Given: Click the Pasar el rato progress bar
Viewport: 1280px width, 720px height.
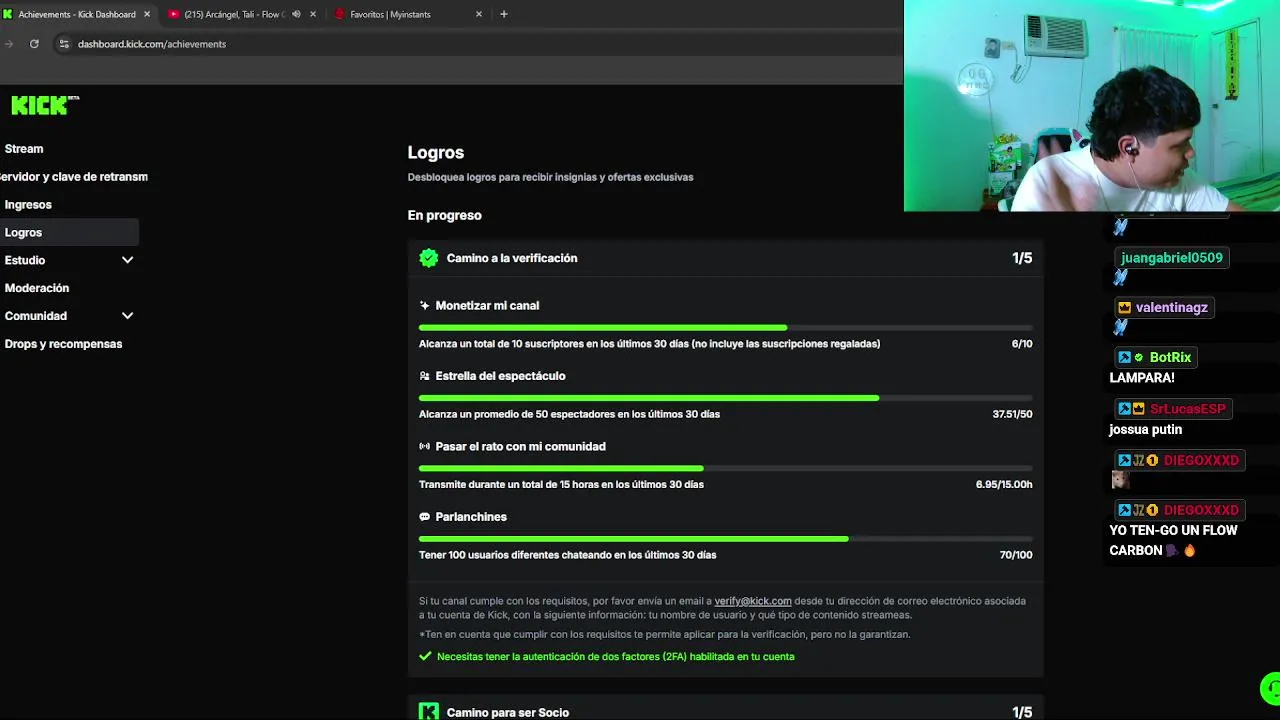Looking at the screenshot, I should (x=726, y=468).
